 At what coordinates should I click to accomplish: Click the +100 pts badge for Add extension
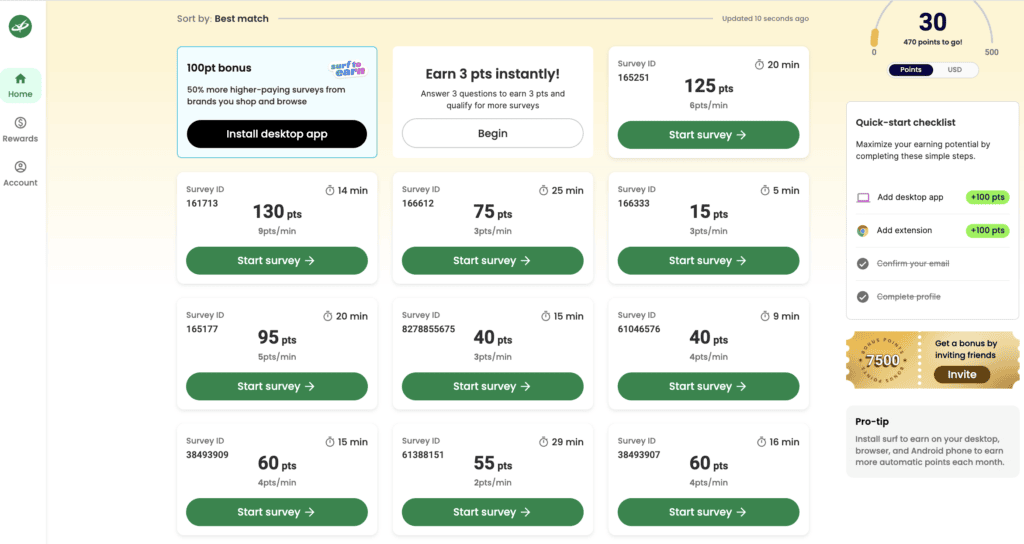point(986,231)
